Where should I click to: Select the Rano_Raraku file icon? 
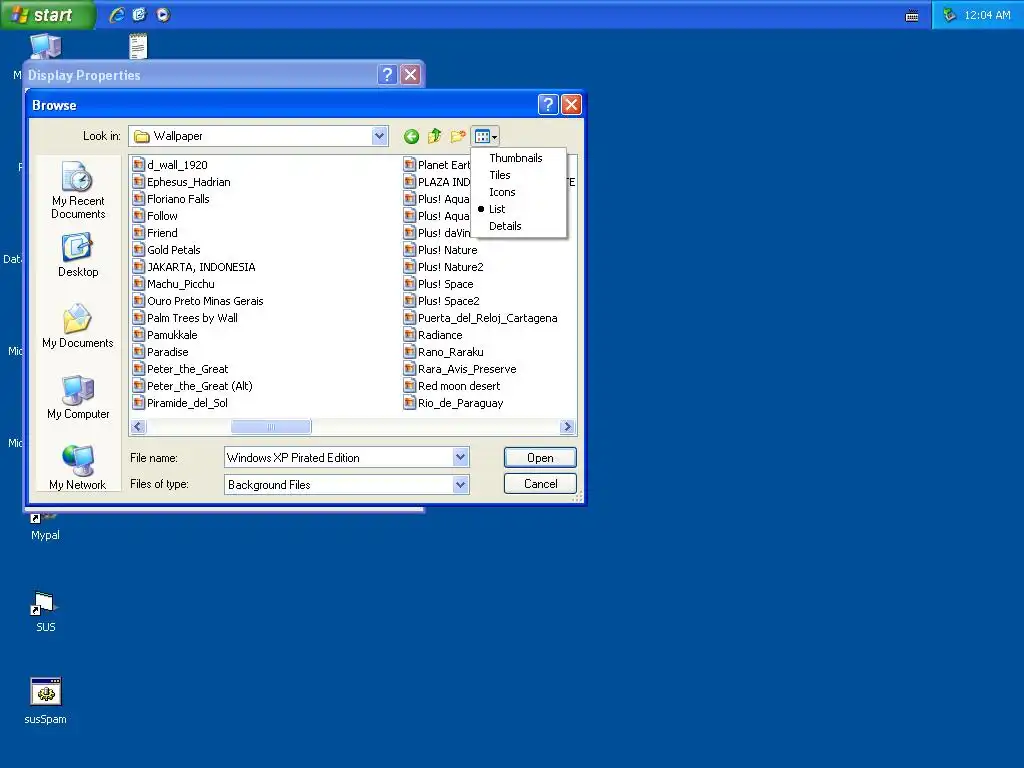[x=409, y=351]
